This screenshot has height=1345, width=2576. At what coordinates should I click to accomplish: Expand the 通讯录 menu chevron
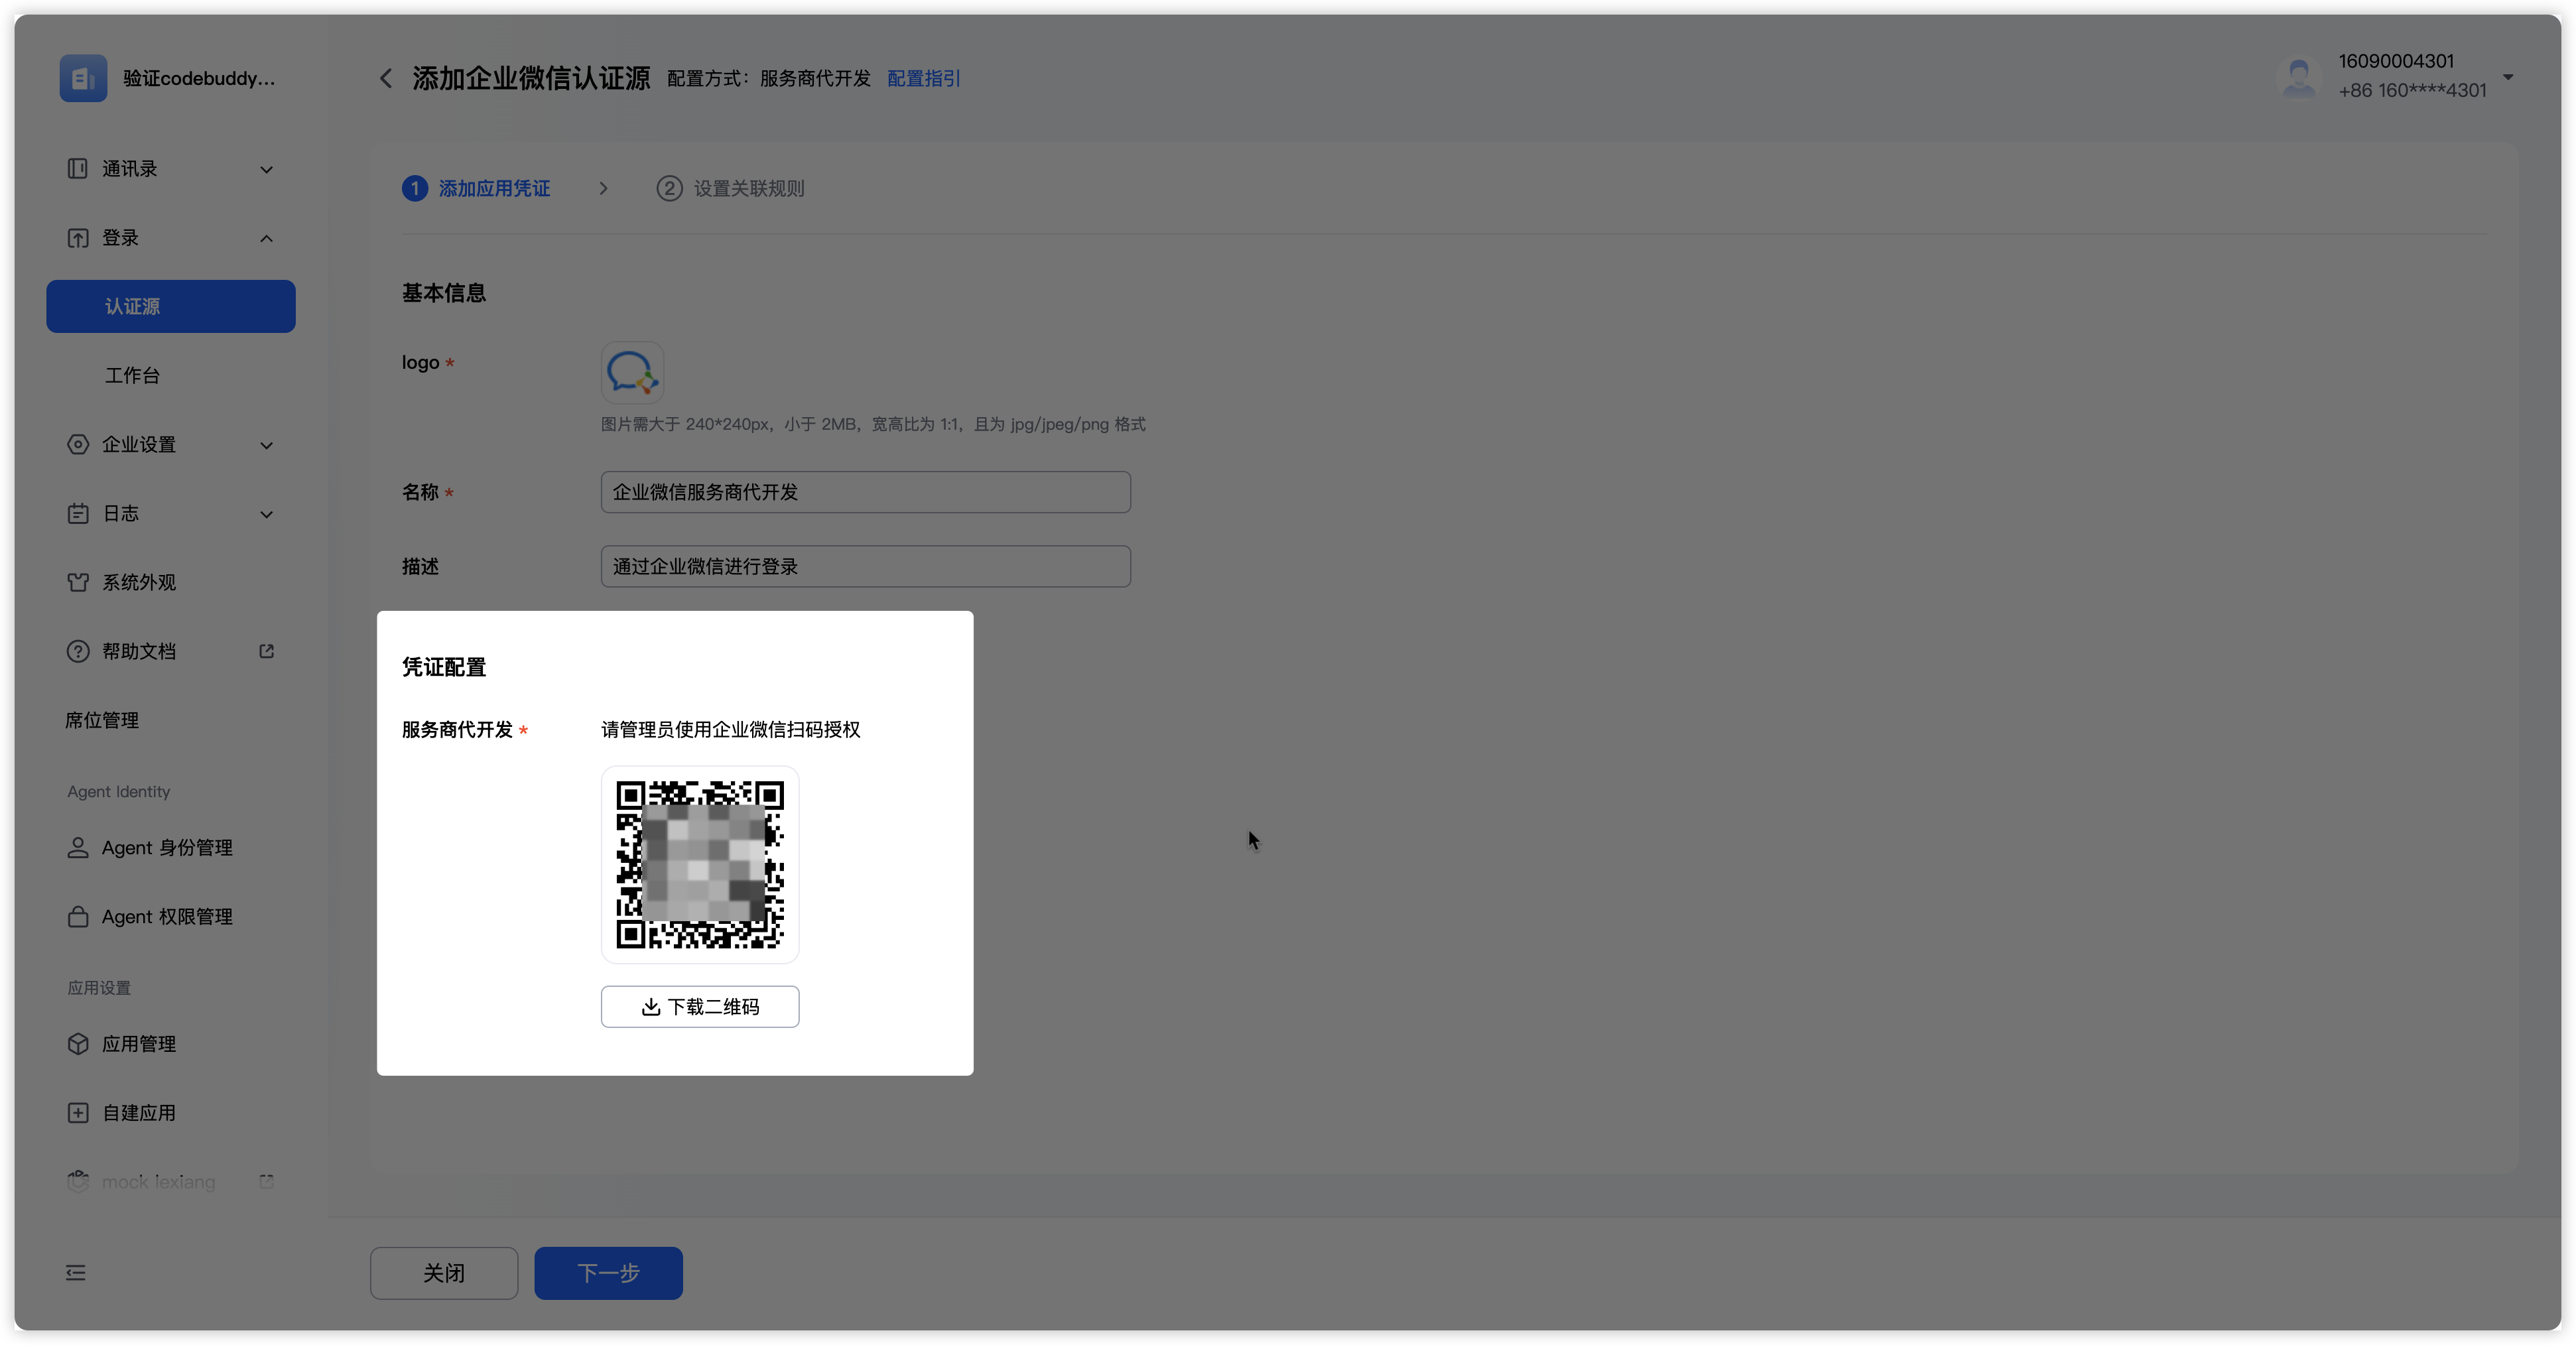(266, 169)
